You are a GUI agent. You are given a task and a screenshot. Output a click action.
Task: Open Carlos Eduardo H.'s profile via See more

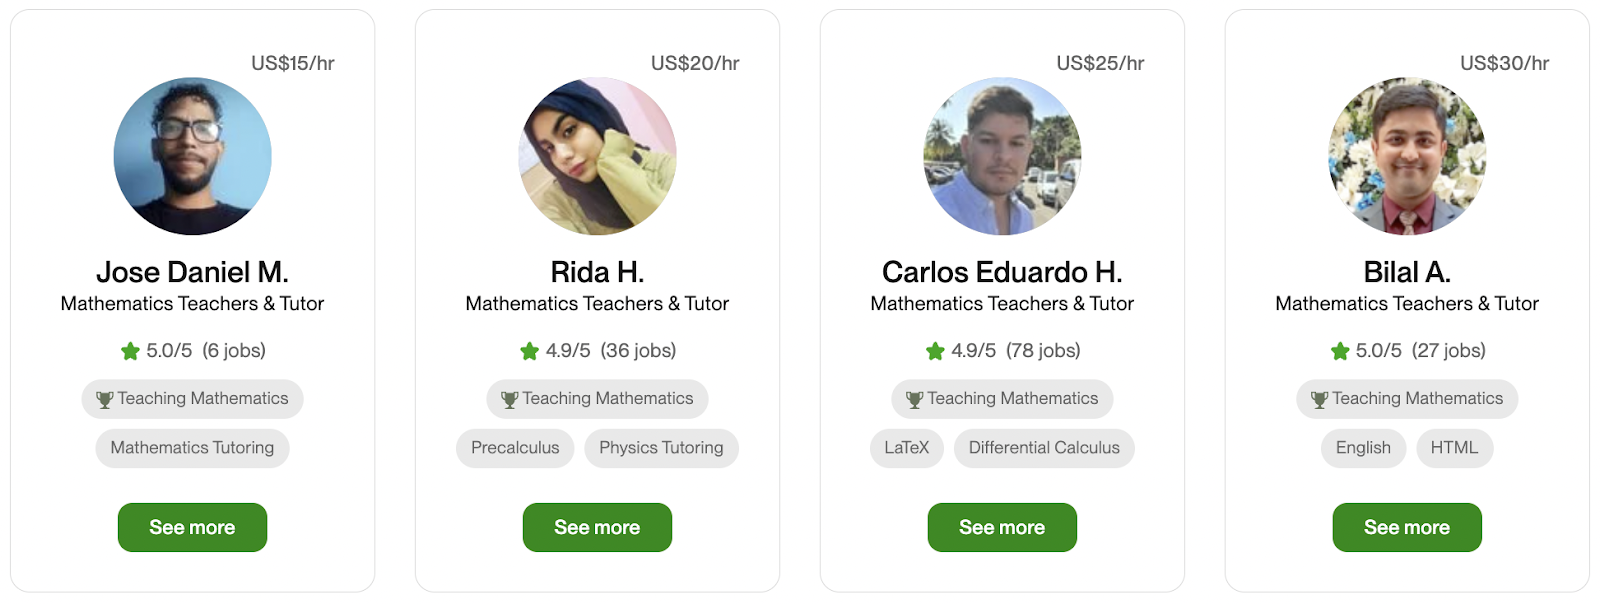tap(1001, 527)
